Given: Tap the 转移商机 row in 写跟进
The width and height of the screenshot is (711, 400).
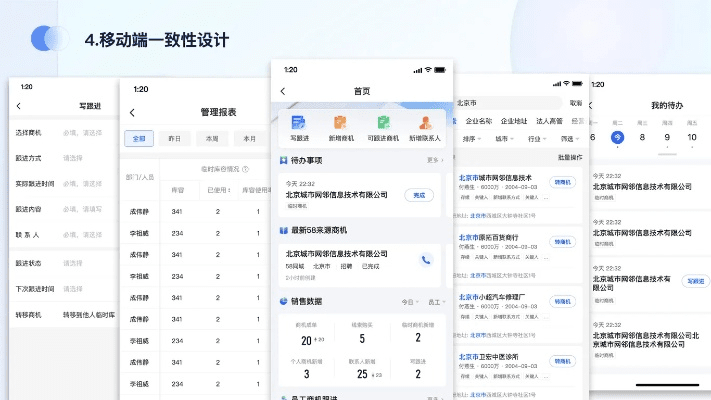Looking at the screenshot, I should pyautogui.click(x=64, y=315).
